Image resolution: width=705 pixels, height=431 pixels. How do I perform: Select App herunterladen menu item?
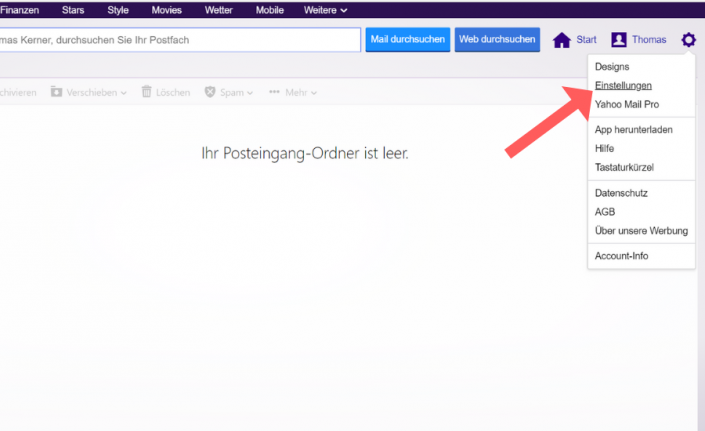[633, 130]
